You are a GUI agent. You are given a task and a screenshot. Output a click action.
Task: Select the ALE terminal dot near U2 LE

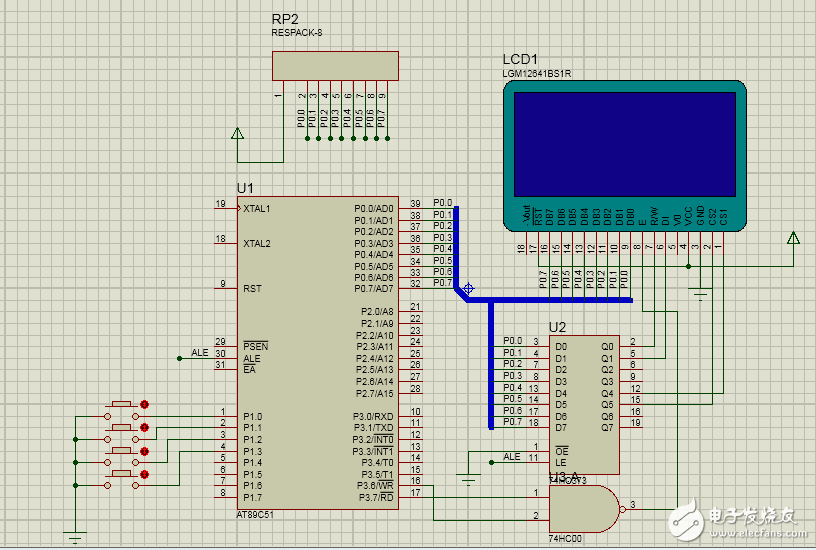(491, 462)
